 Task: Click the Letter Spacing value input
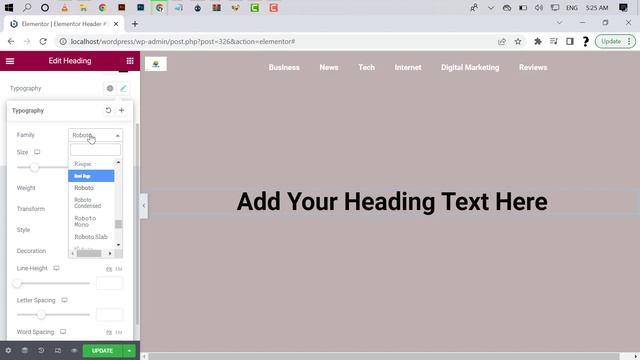(x=109, y=315)
